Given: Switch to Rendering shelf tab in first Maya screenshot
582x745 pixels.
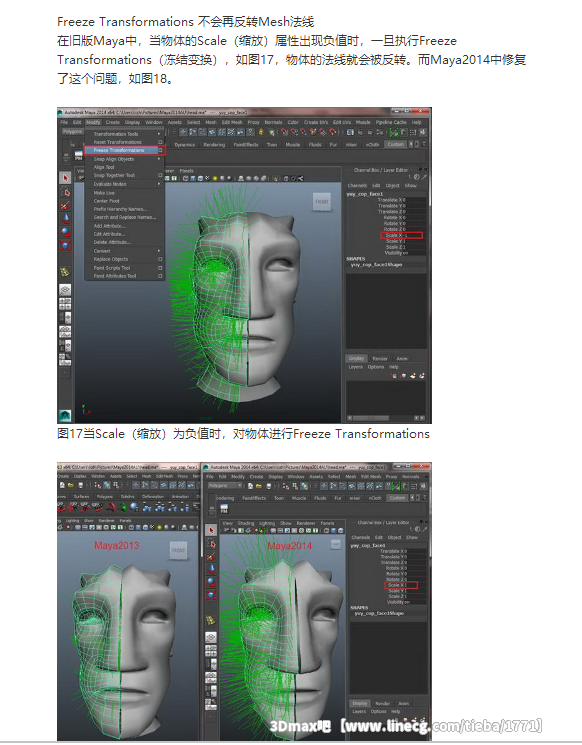Looking at the screenshot, I should click(214, 144).
